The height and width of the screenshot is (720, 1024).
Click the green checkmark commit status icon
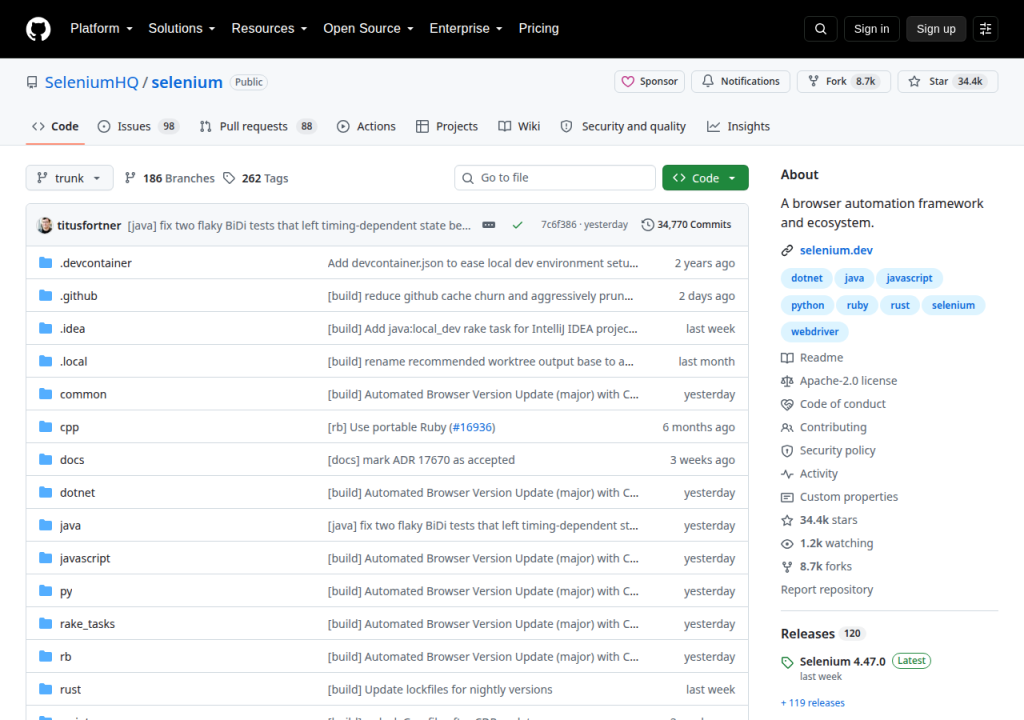click(x=517, y=225)
